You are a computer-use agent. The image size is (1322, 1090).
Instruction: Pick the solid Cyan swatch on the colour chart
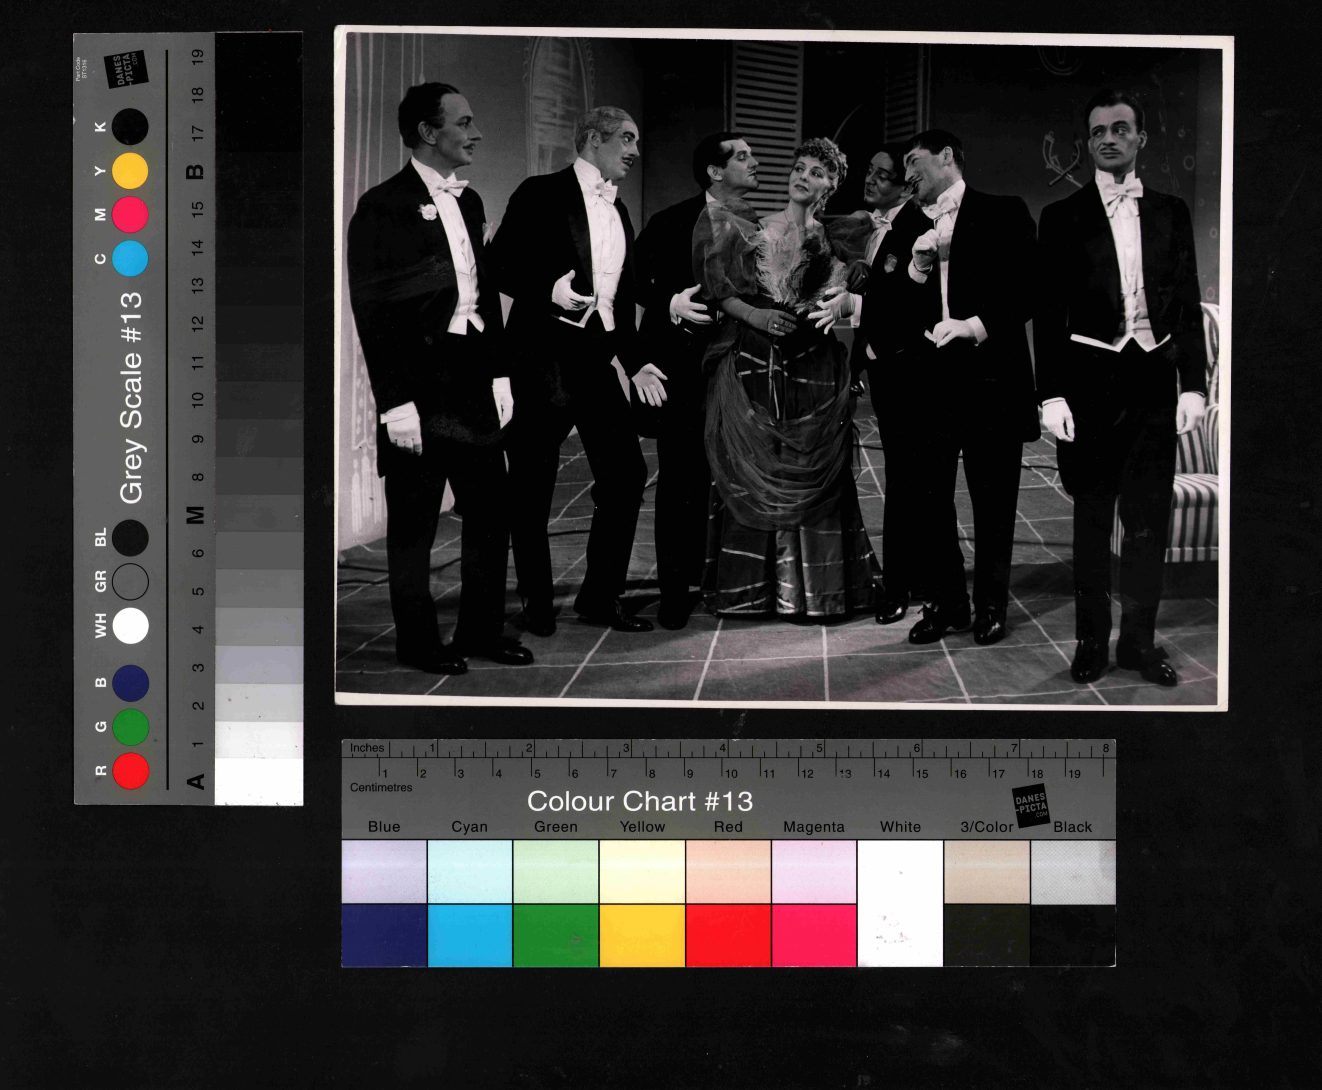tap(470, 935)
